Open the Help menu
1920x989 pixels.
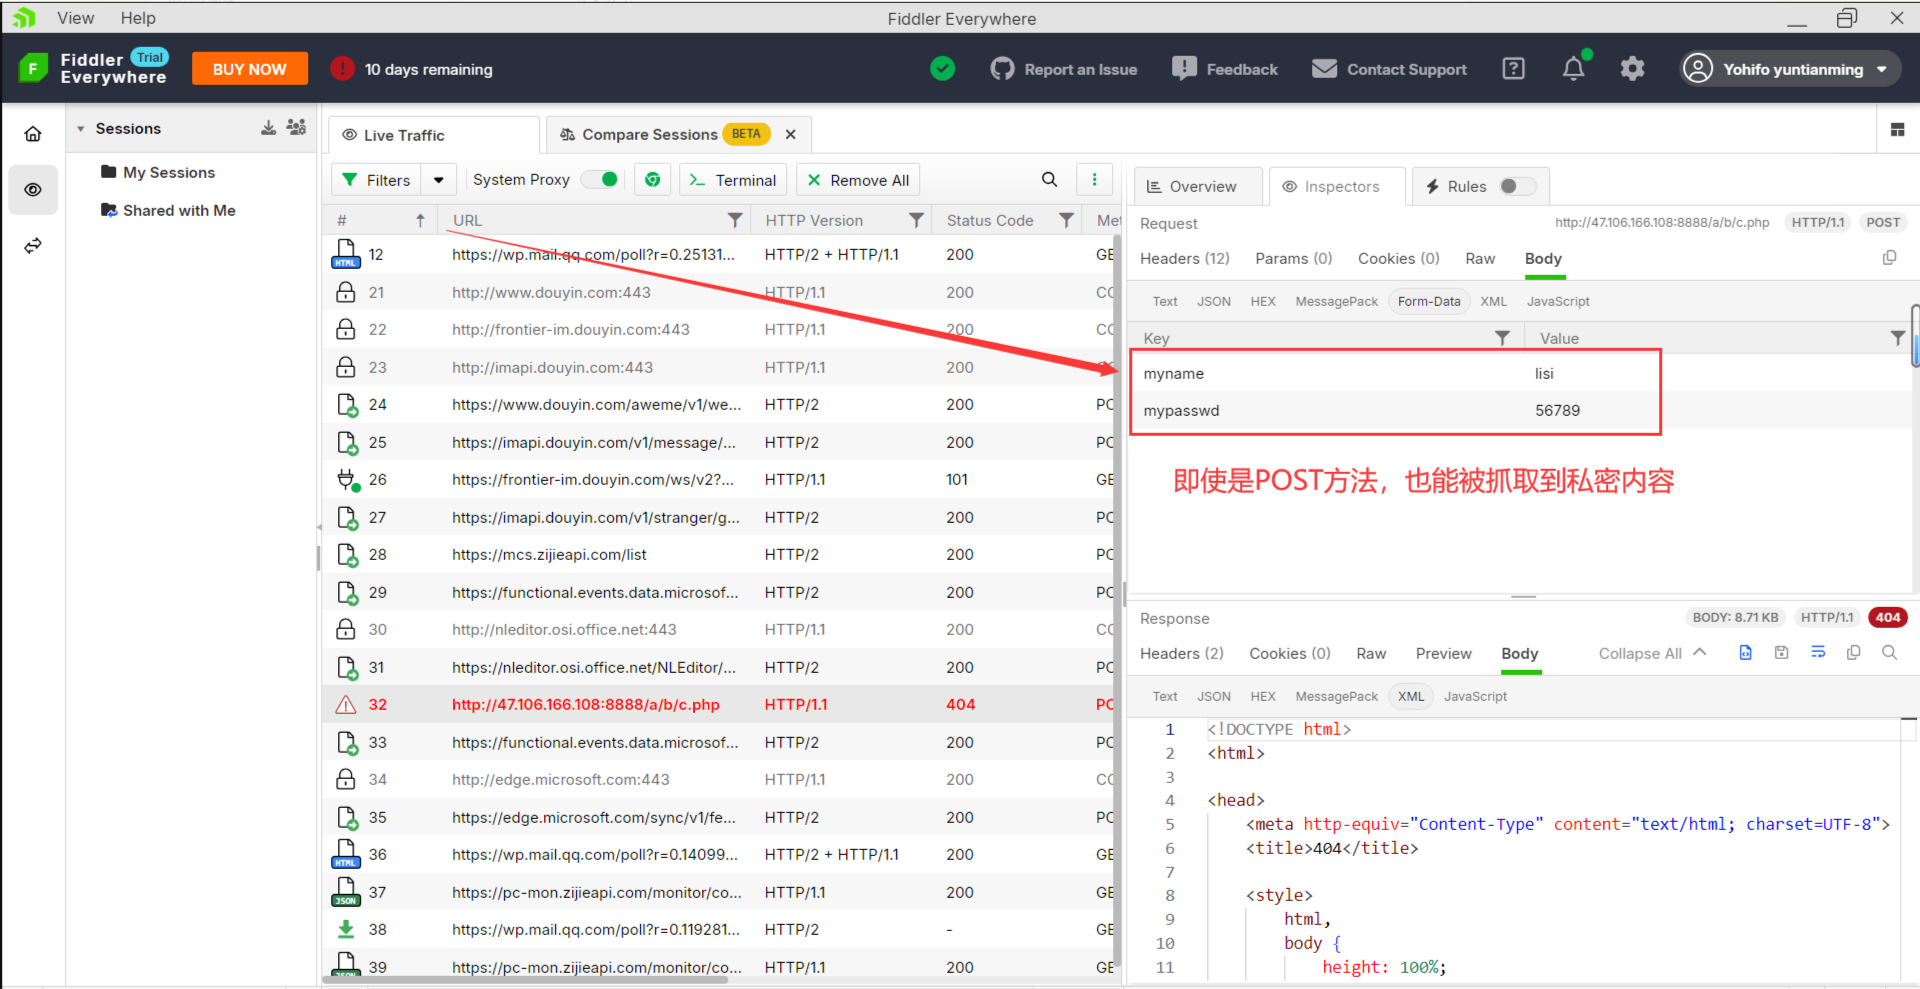(138, 18)
